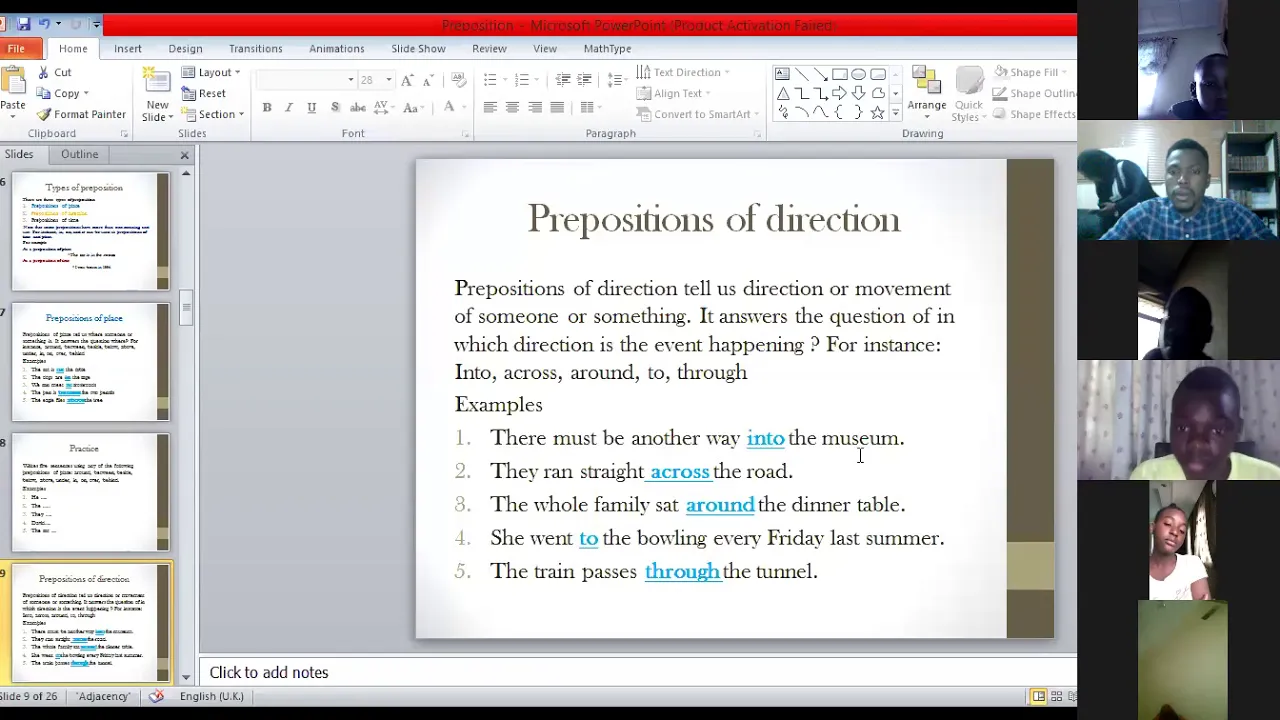Expand the shapes gallery More button
1280x720 pixels.
895,113
